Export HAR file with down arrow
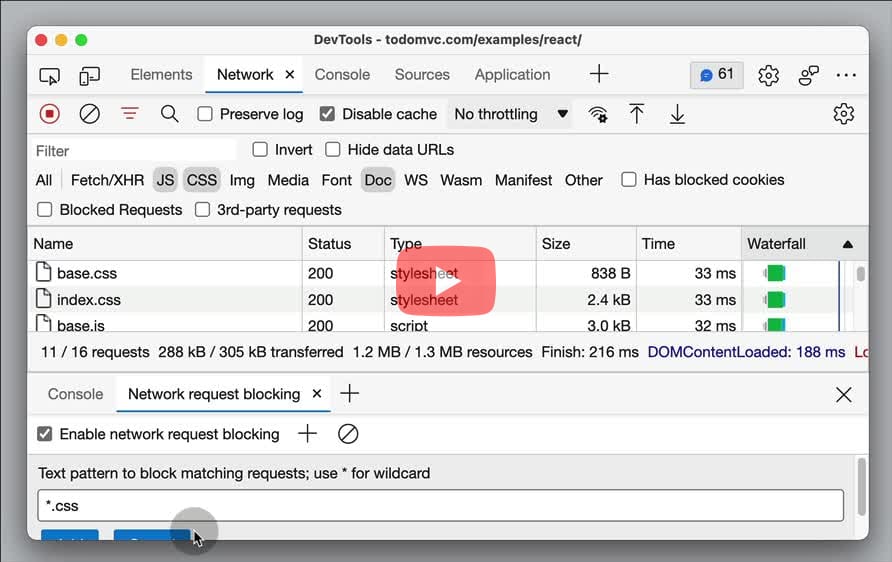Image resolution: width=892 pixels, height=562 pixels. (x=677, y=114)
